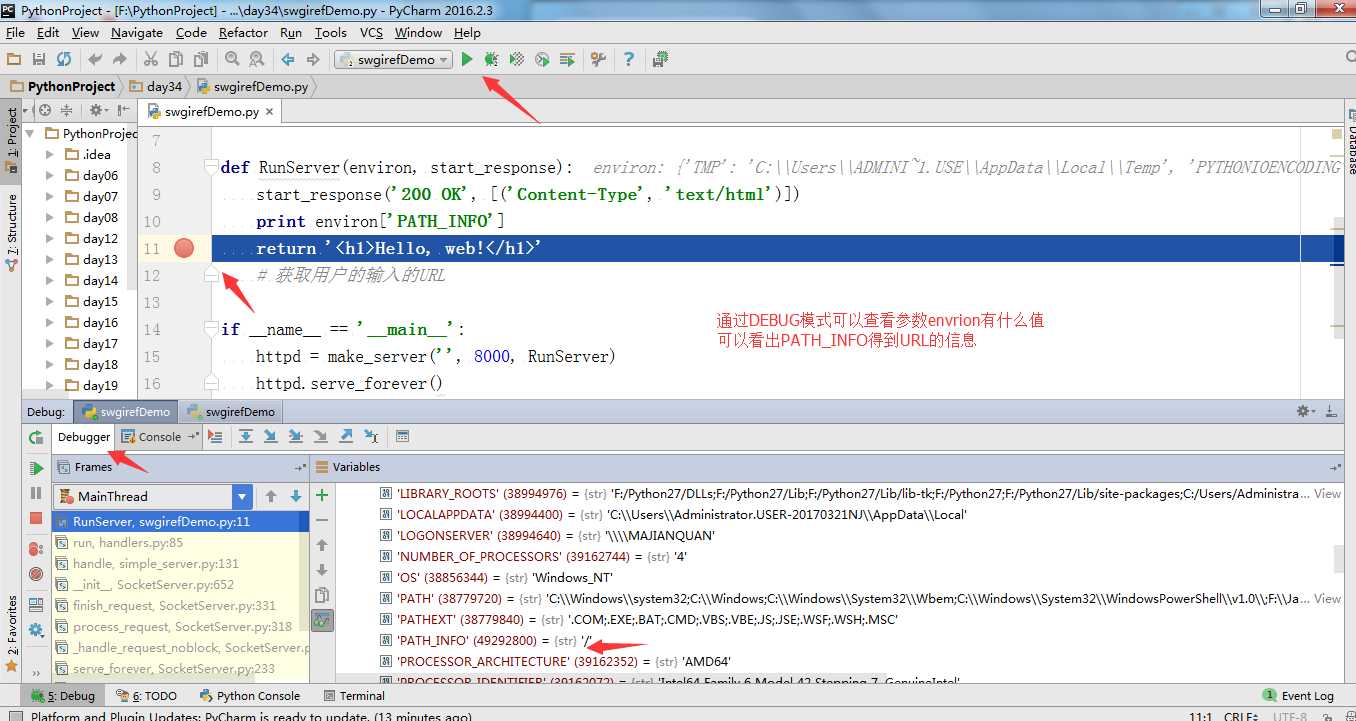This screenshot has height=721, width=1356.
Task: Open the Python Console tool window
Action: (x=249, y=696)
